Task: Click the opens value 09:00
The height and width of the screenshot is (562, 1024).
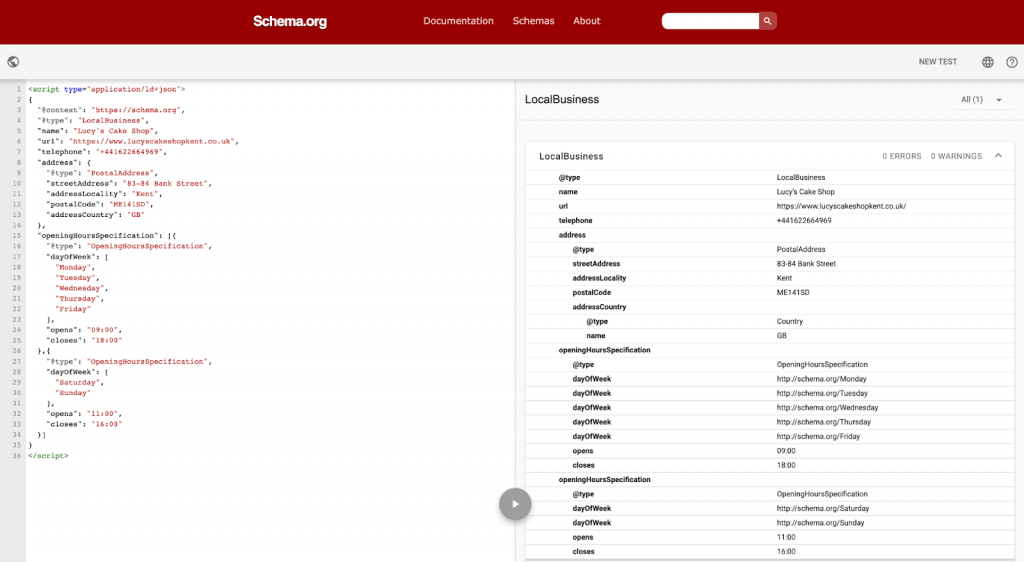Action: click(x=786, y=451)
